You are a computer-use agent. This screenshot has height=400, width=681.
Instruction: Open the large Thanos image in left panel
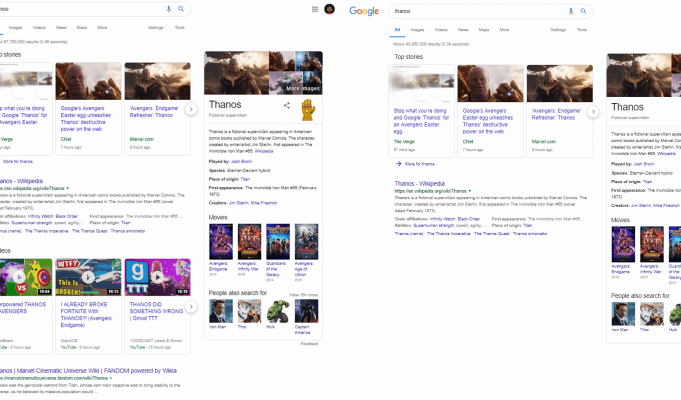(237, 73)
